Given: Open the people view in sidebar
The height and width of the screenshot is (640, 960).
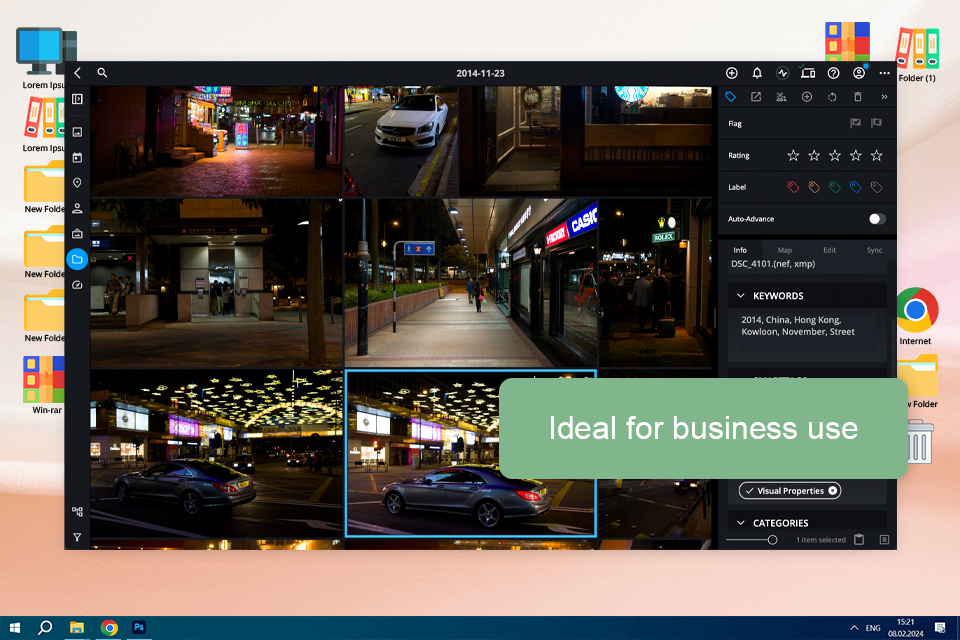Looking at the screenshot, I should point(77,208).
